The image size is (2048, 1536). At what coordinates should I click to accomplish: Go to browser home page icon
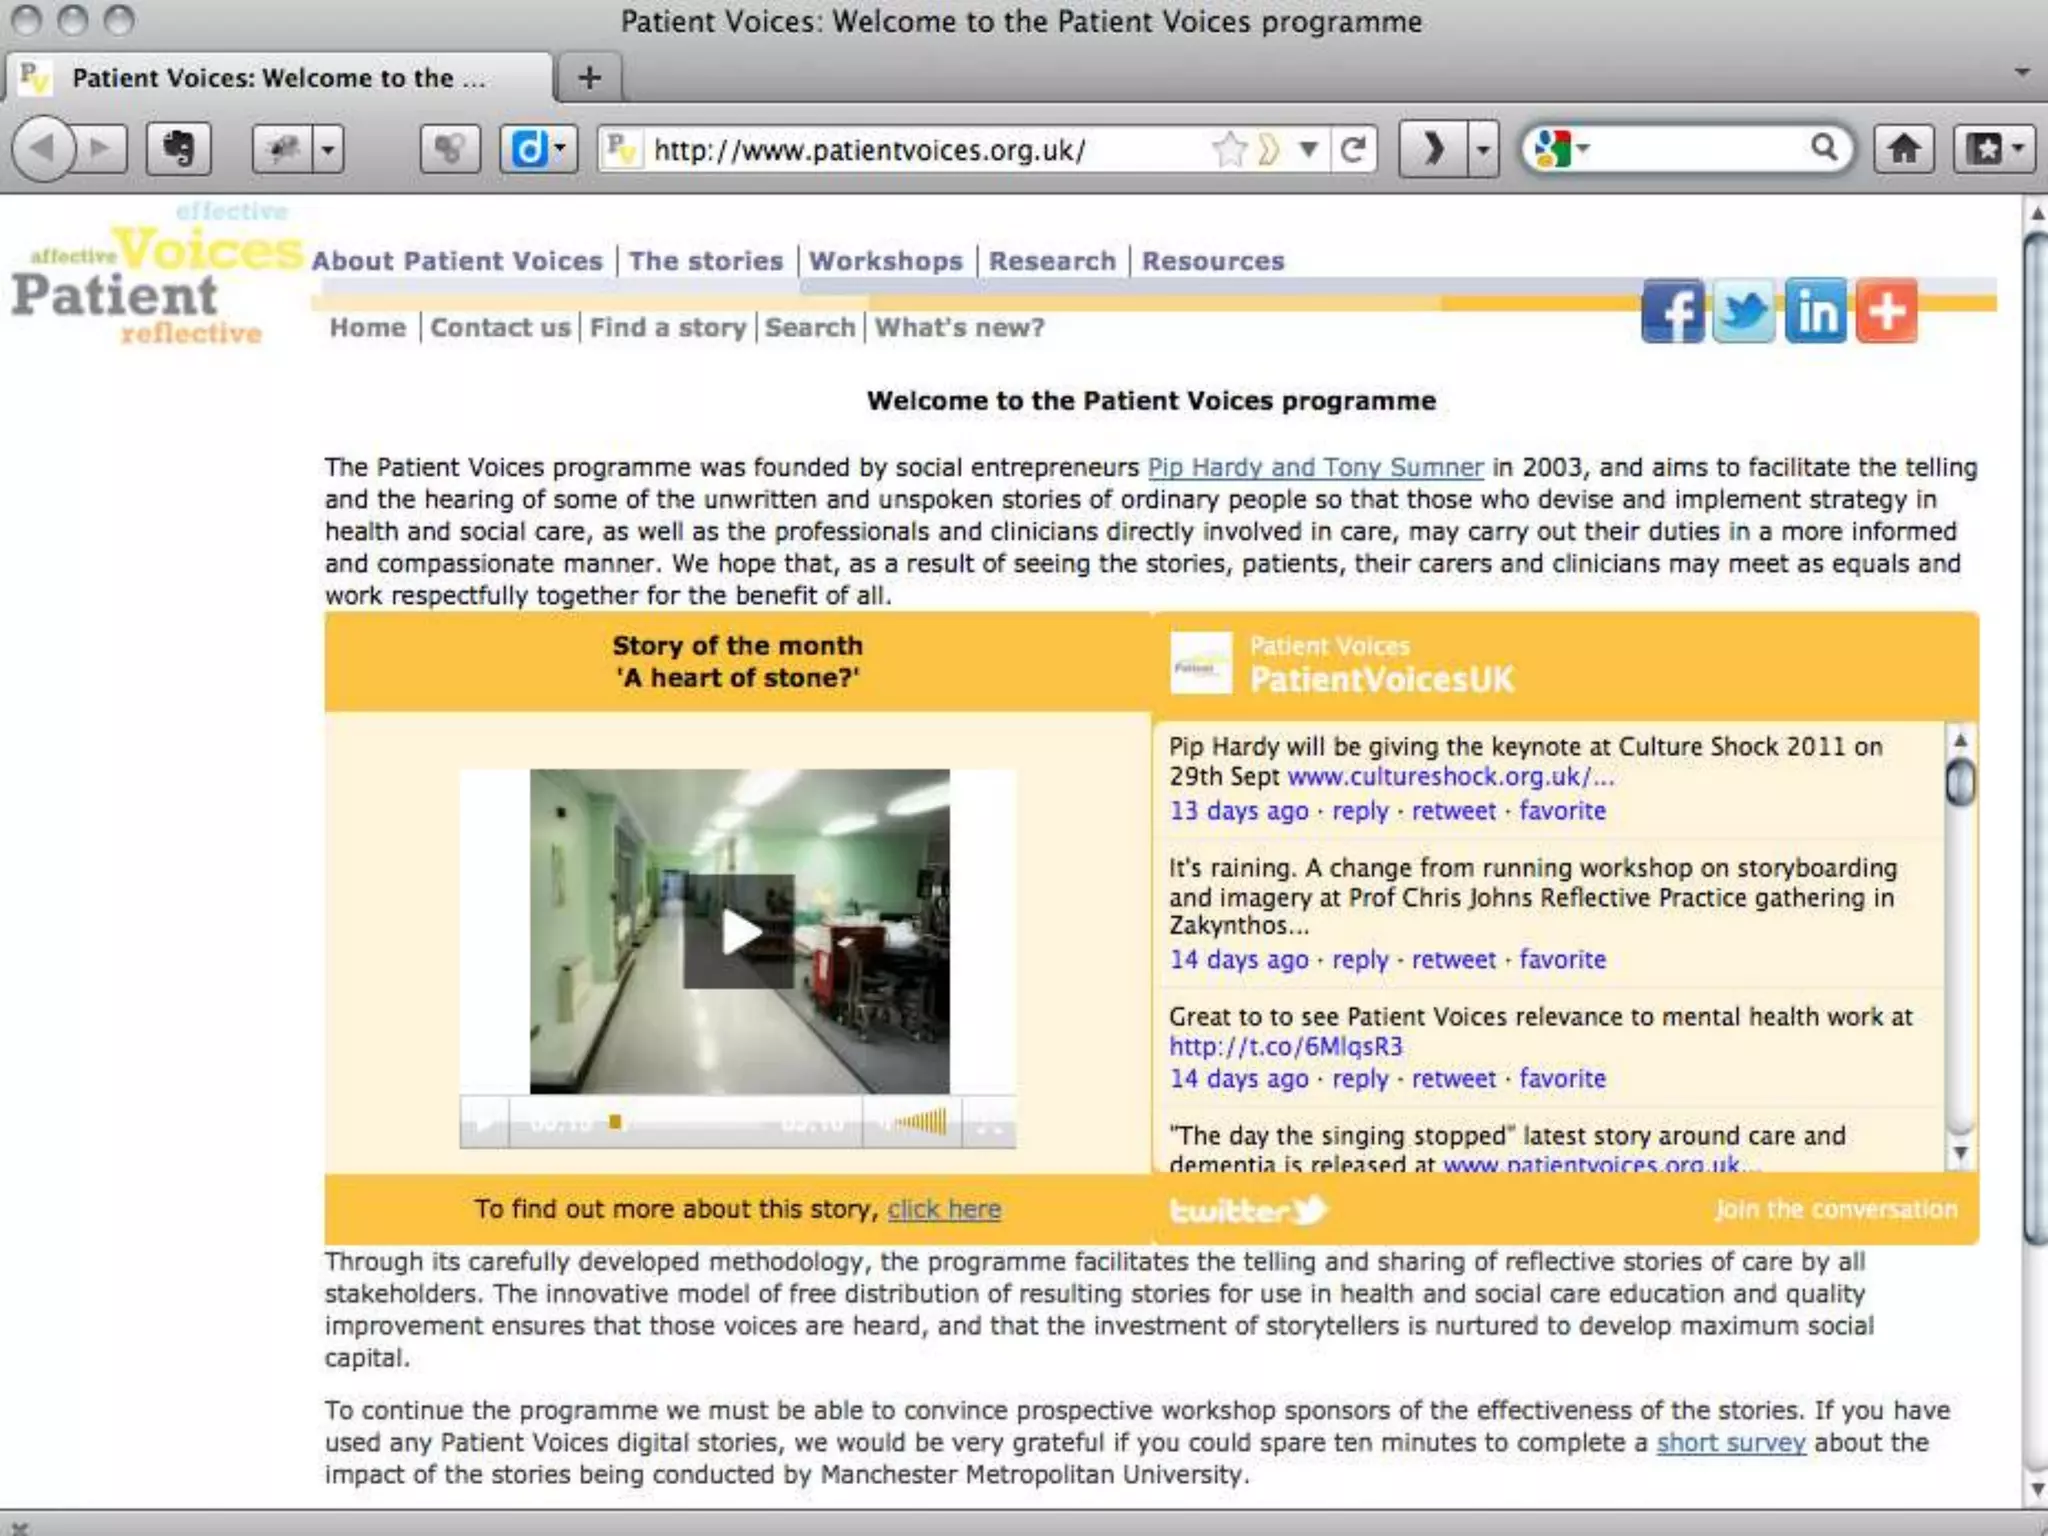[1903, 149]
